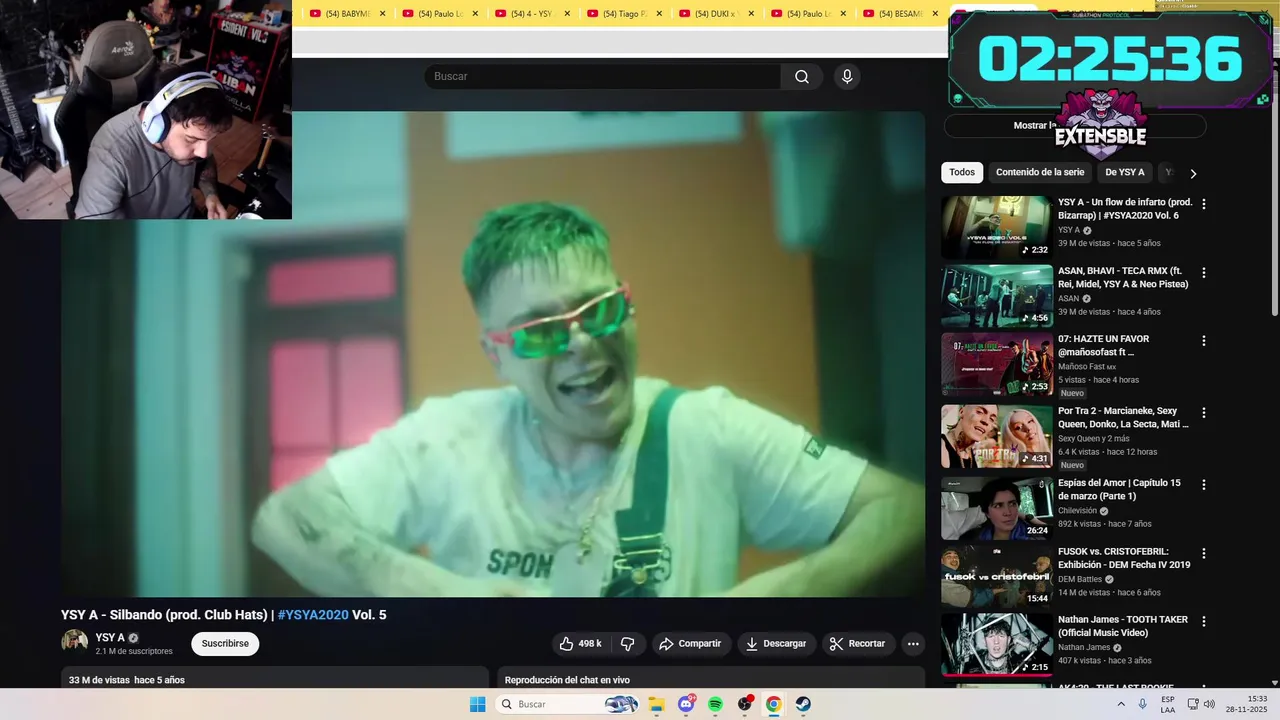Open OBS from the taskbar
This screenshot has height=720, width=1280.
tap(745, 704)
